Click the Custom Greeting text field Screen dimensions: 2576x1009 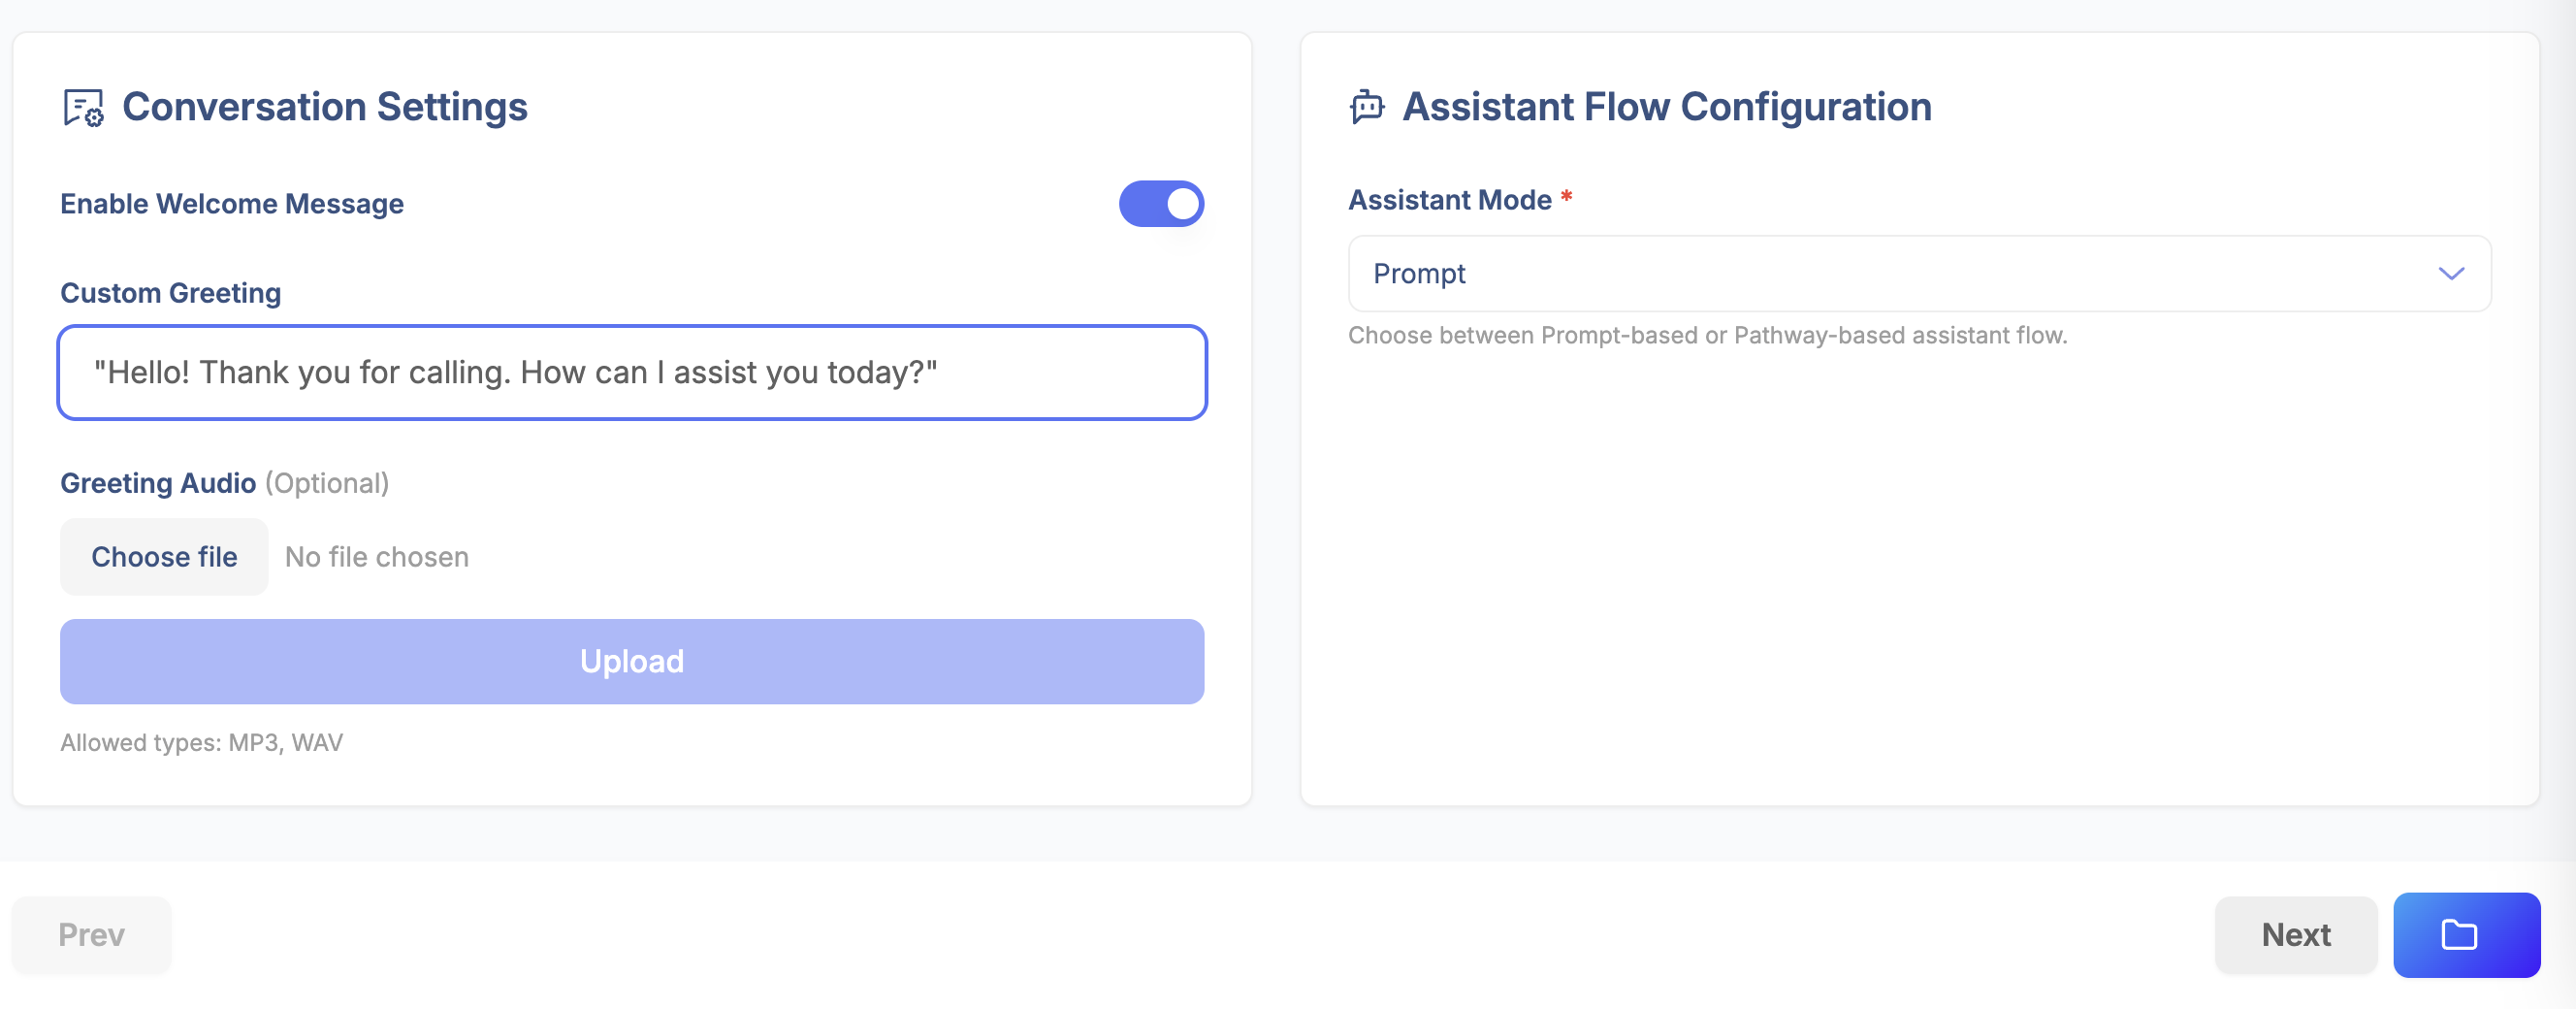(x=632, y=373)
